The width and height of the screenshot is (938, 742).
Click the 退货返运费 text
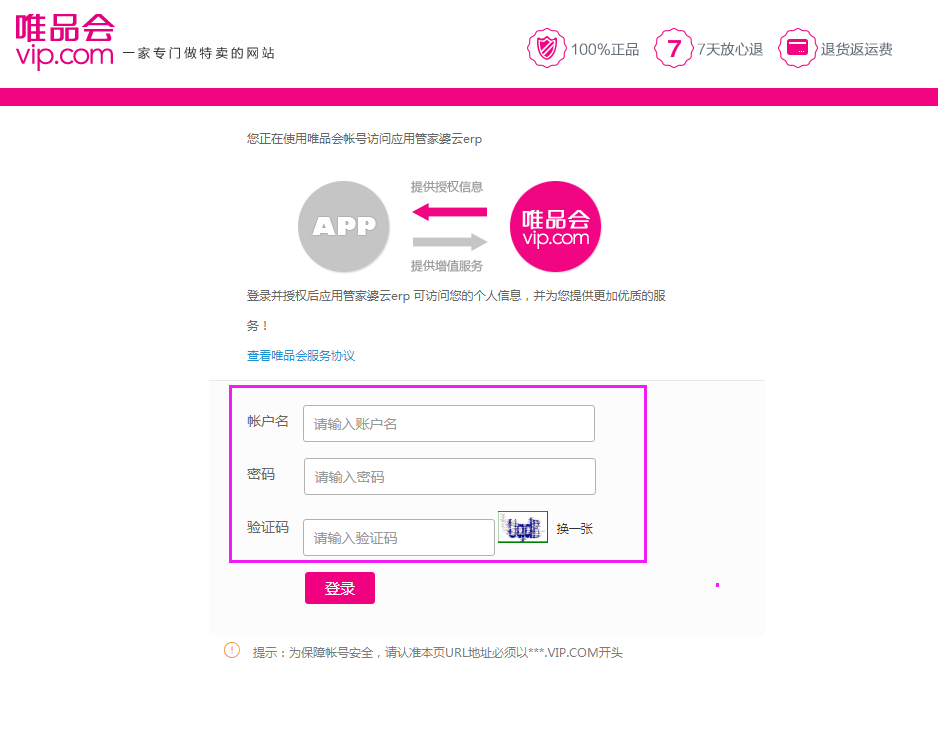coord(857,49)
